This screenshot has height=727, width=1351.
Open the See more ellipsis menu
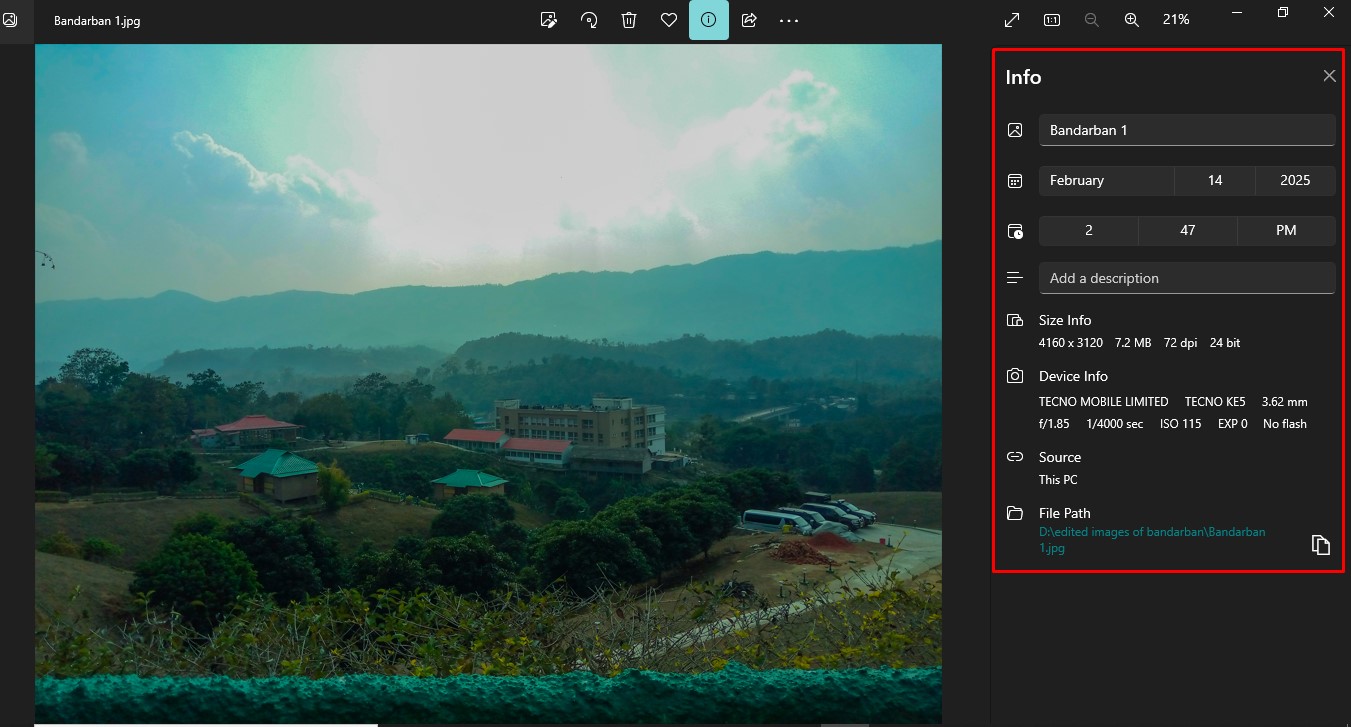[x=789, y=20]
